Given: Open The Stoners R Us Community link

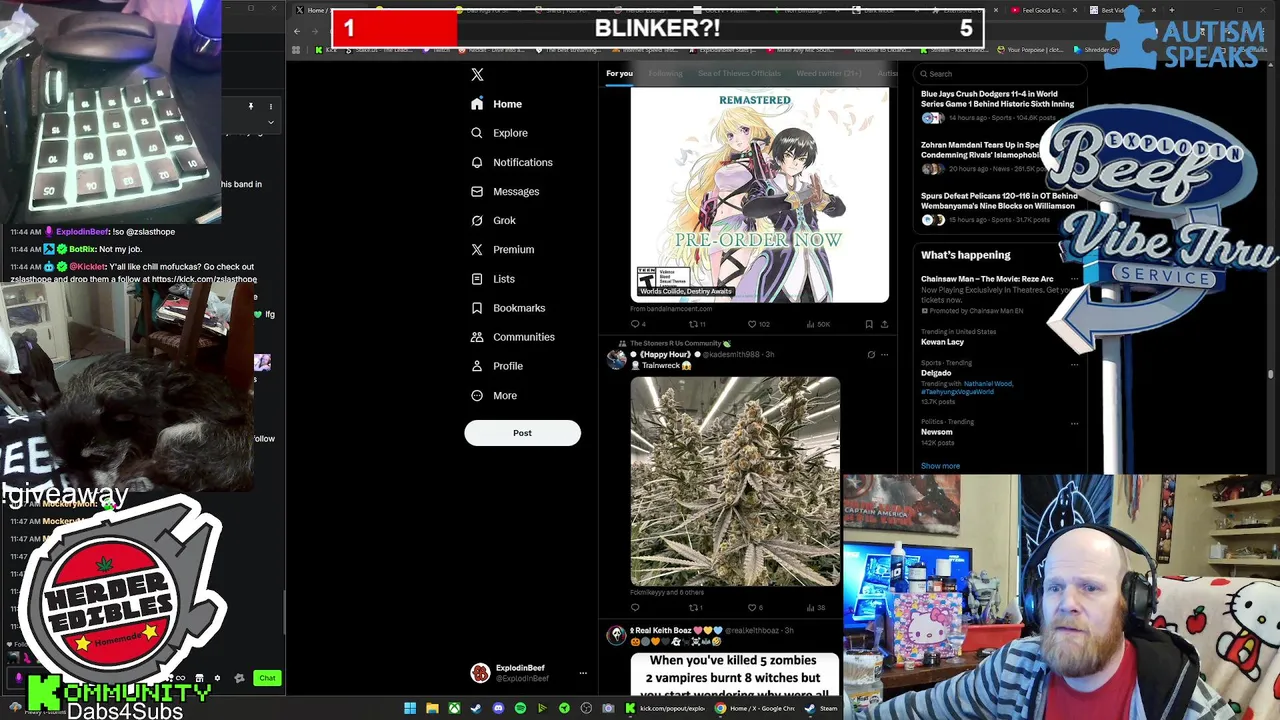Looking at the screenshot, I should (680, 343).
